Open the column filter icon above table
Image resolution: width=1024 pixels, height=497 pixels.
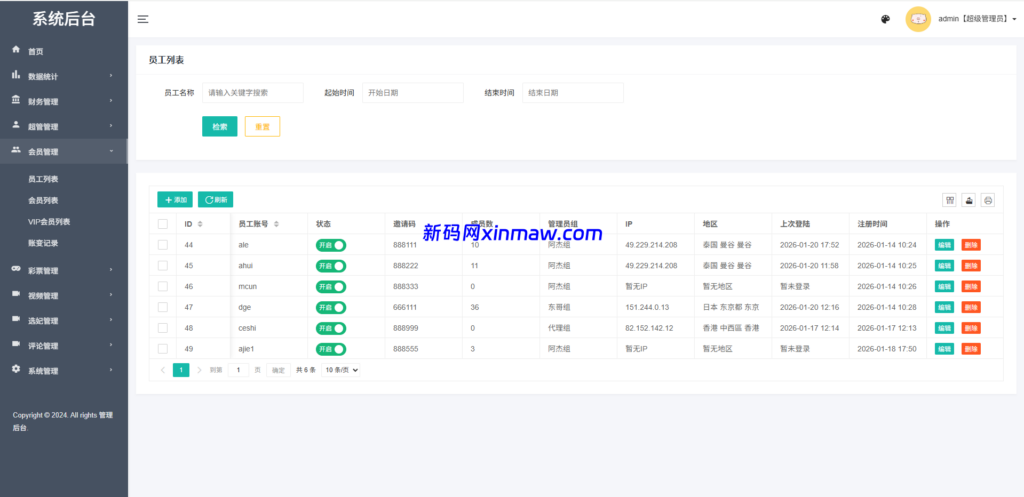click(x=950, y=200)
